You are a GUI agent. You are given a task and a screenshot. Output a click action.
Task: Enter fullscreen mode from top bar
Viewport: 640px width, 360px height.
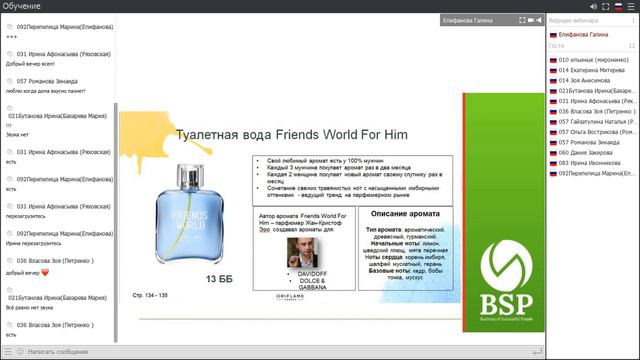(x=606, y=7)
